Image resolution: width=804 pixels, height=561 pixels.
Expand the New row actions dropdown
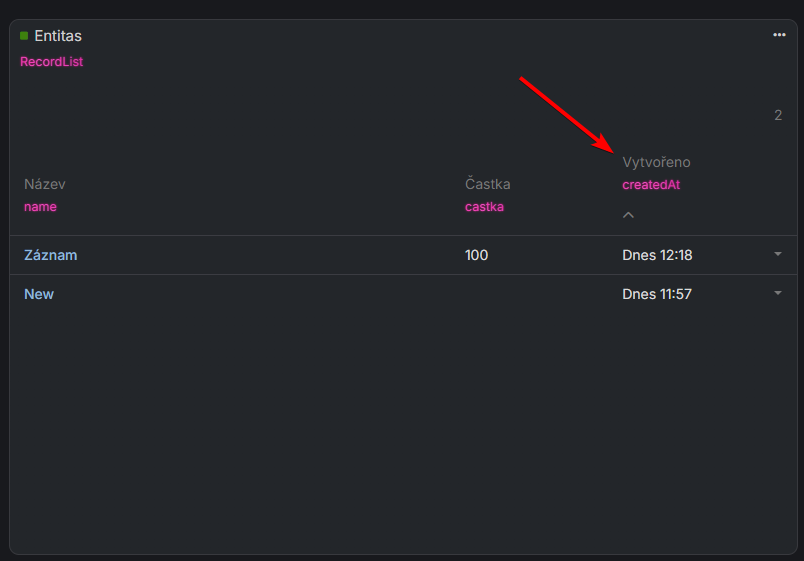coord(778,293)
